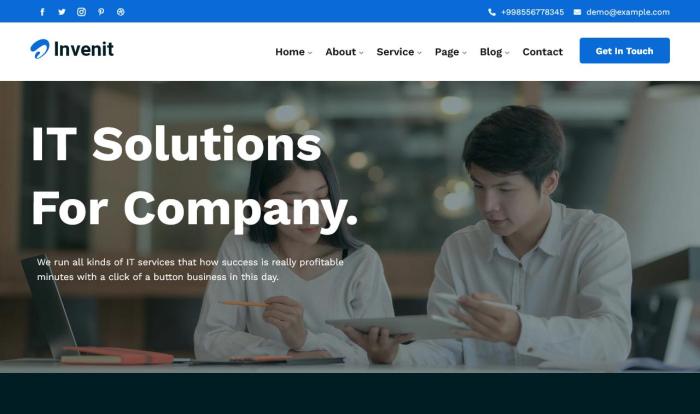
Task: Select the Service nav item
Action: click(x=395, y=52)
